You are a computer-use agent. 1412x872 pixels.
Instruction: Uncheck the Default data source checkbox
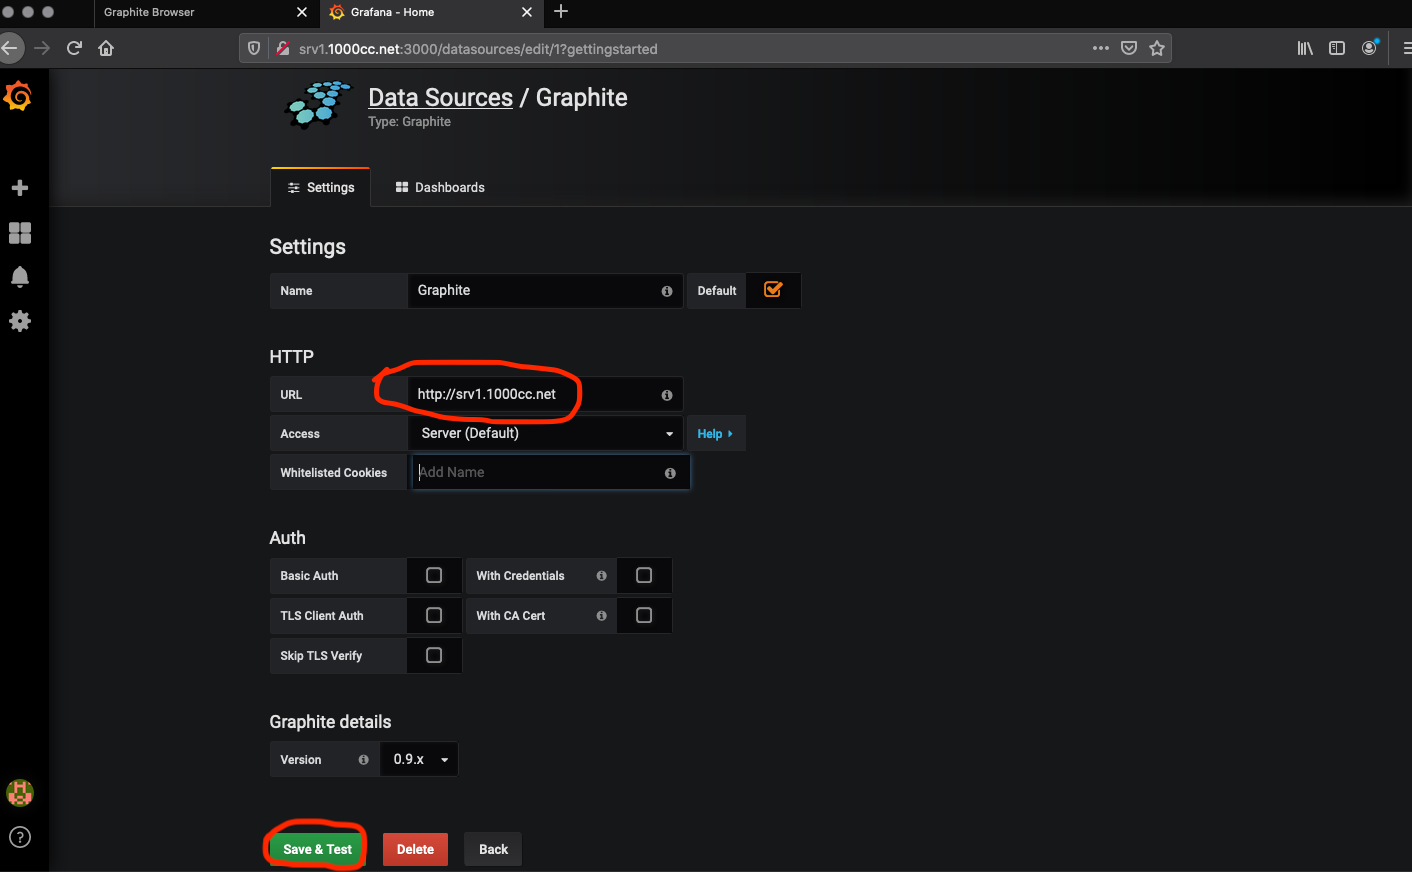click(x=773, y=290)
